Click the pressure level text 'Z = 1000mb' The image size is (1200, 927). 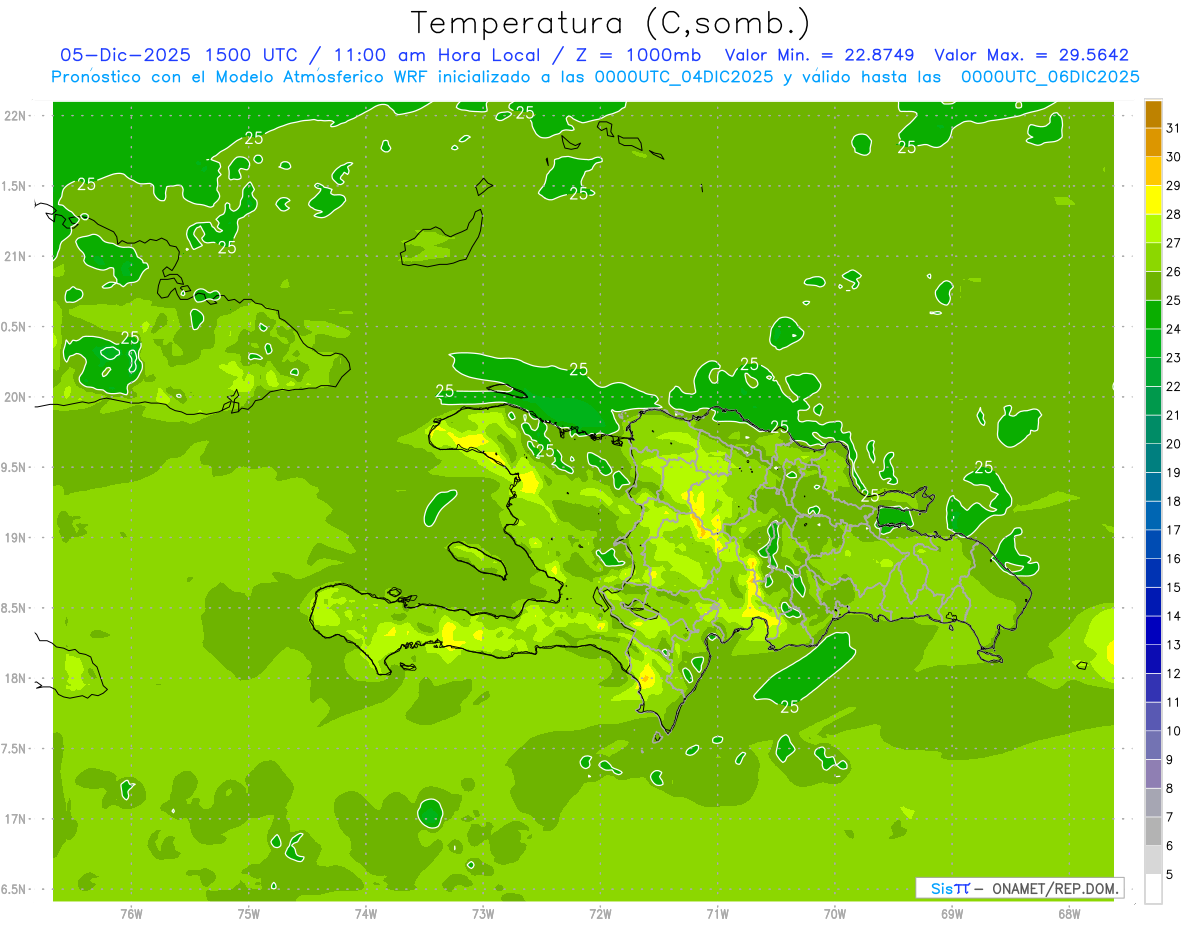635,55
